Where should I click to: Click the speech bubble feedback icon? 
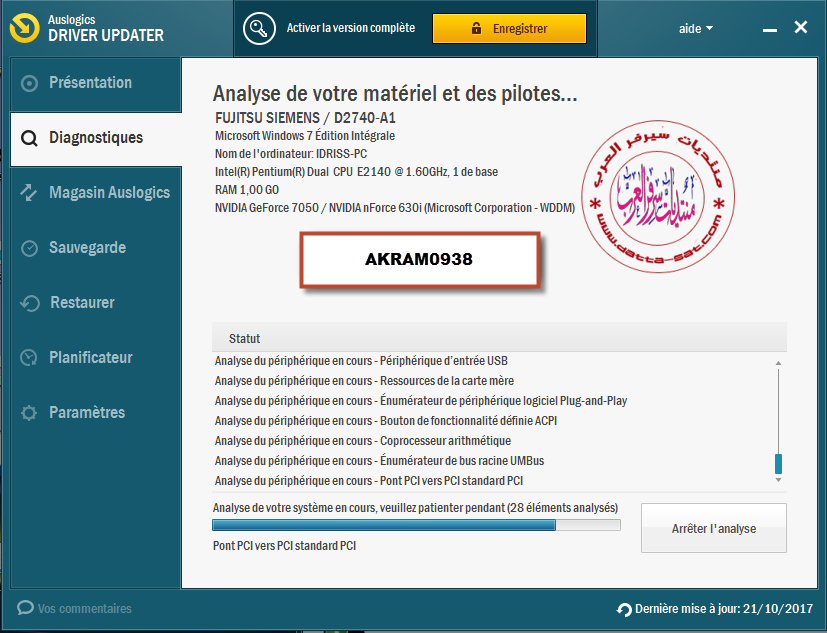(25, 608)
